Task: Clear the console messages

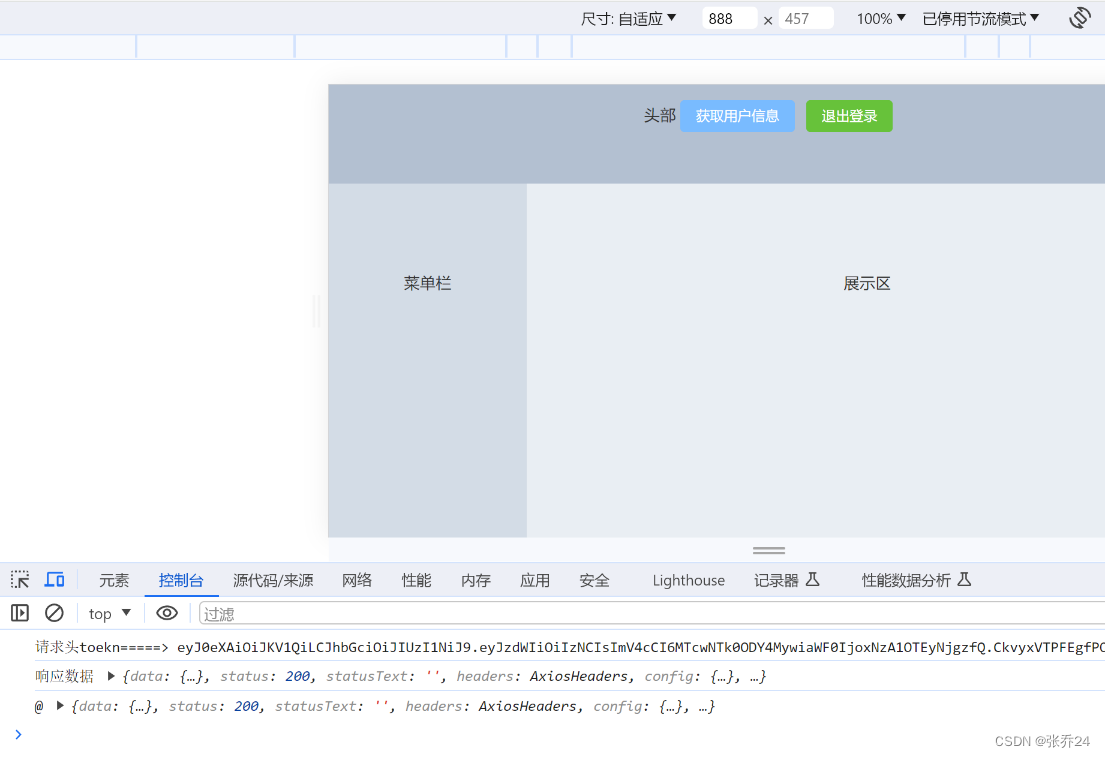Action: coord(54,613)
